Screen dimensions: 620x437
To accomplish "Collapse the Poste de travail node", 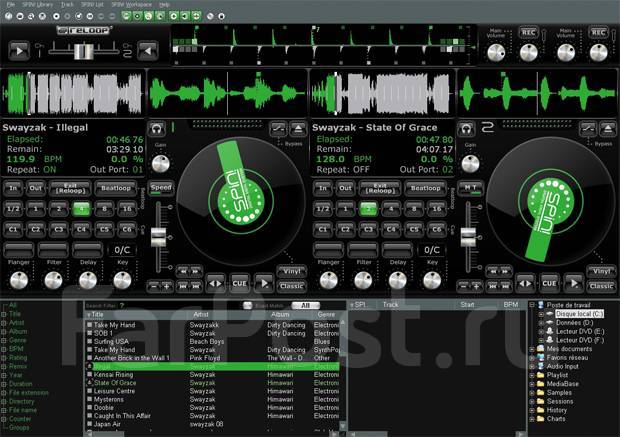I will click(x=532, y=305).
